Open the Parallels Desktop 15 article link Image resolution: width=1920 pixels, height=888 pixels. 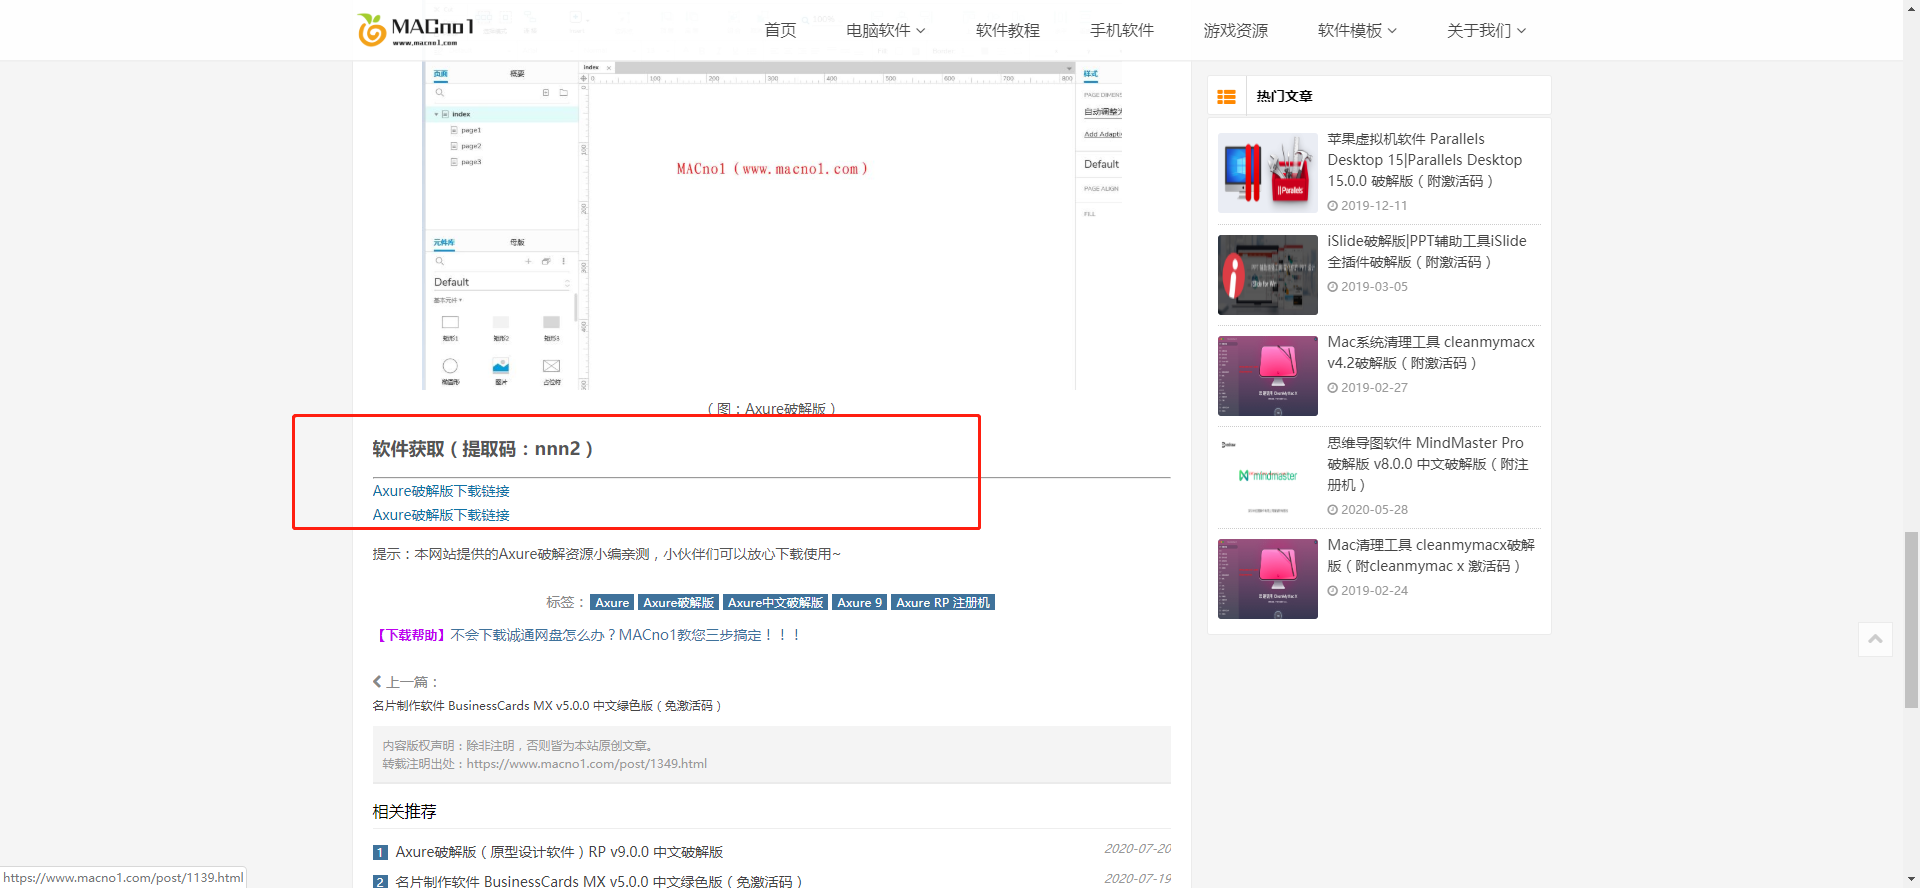(1425, 160)
